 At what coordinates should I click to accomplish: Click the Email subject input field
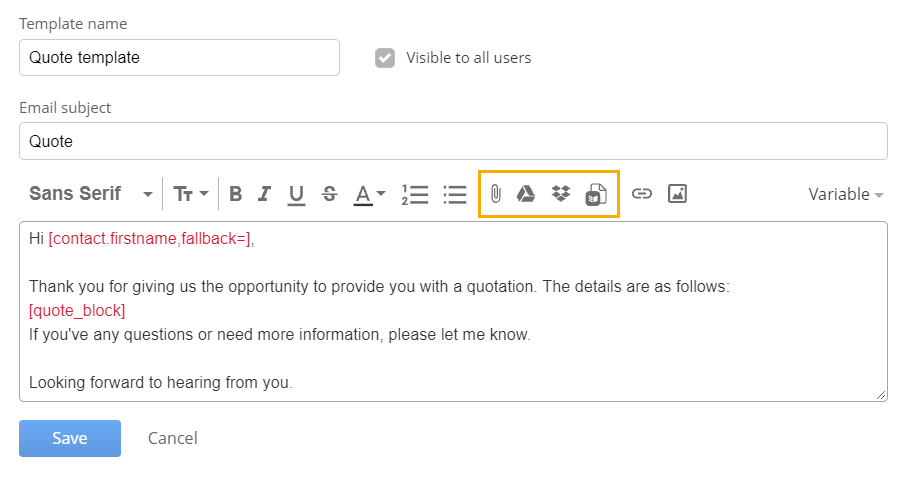(453, 141)
